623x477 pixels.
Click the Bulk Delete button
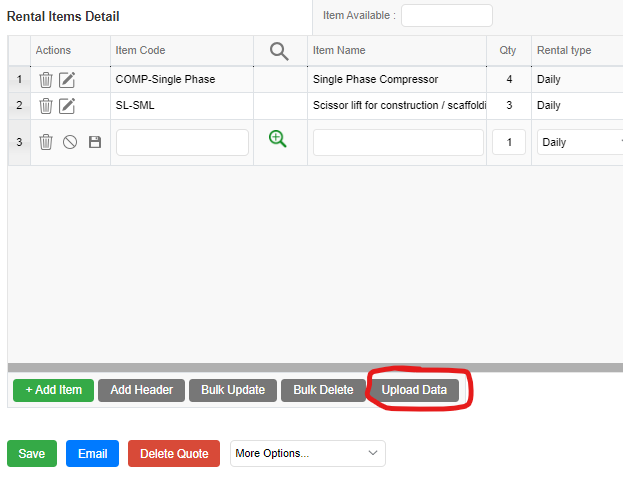pyautogui.click(x=323, y=390)
